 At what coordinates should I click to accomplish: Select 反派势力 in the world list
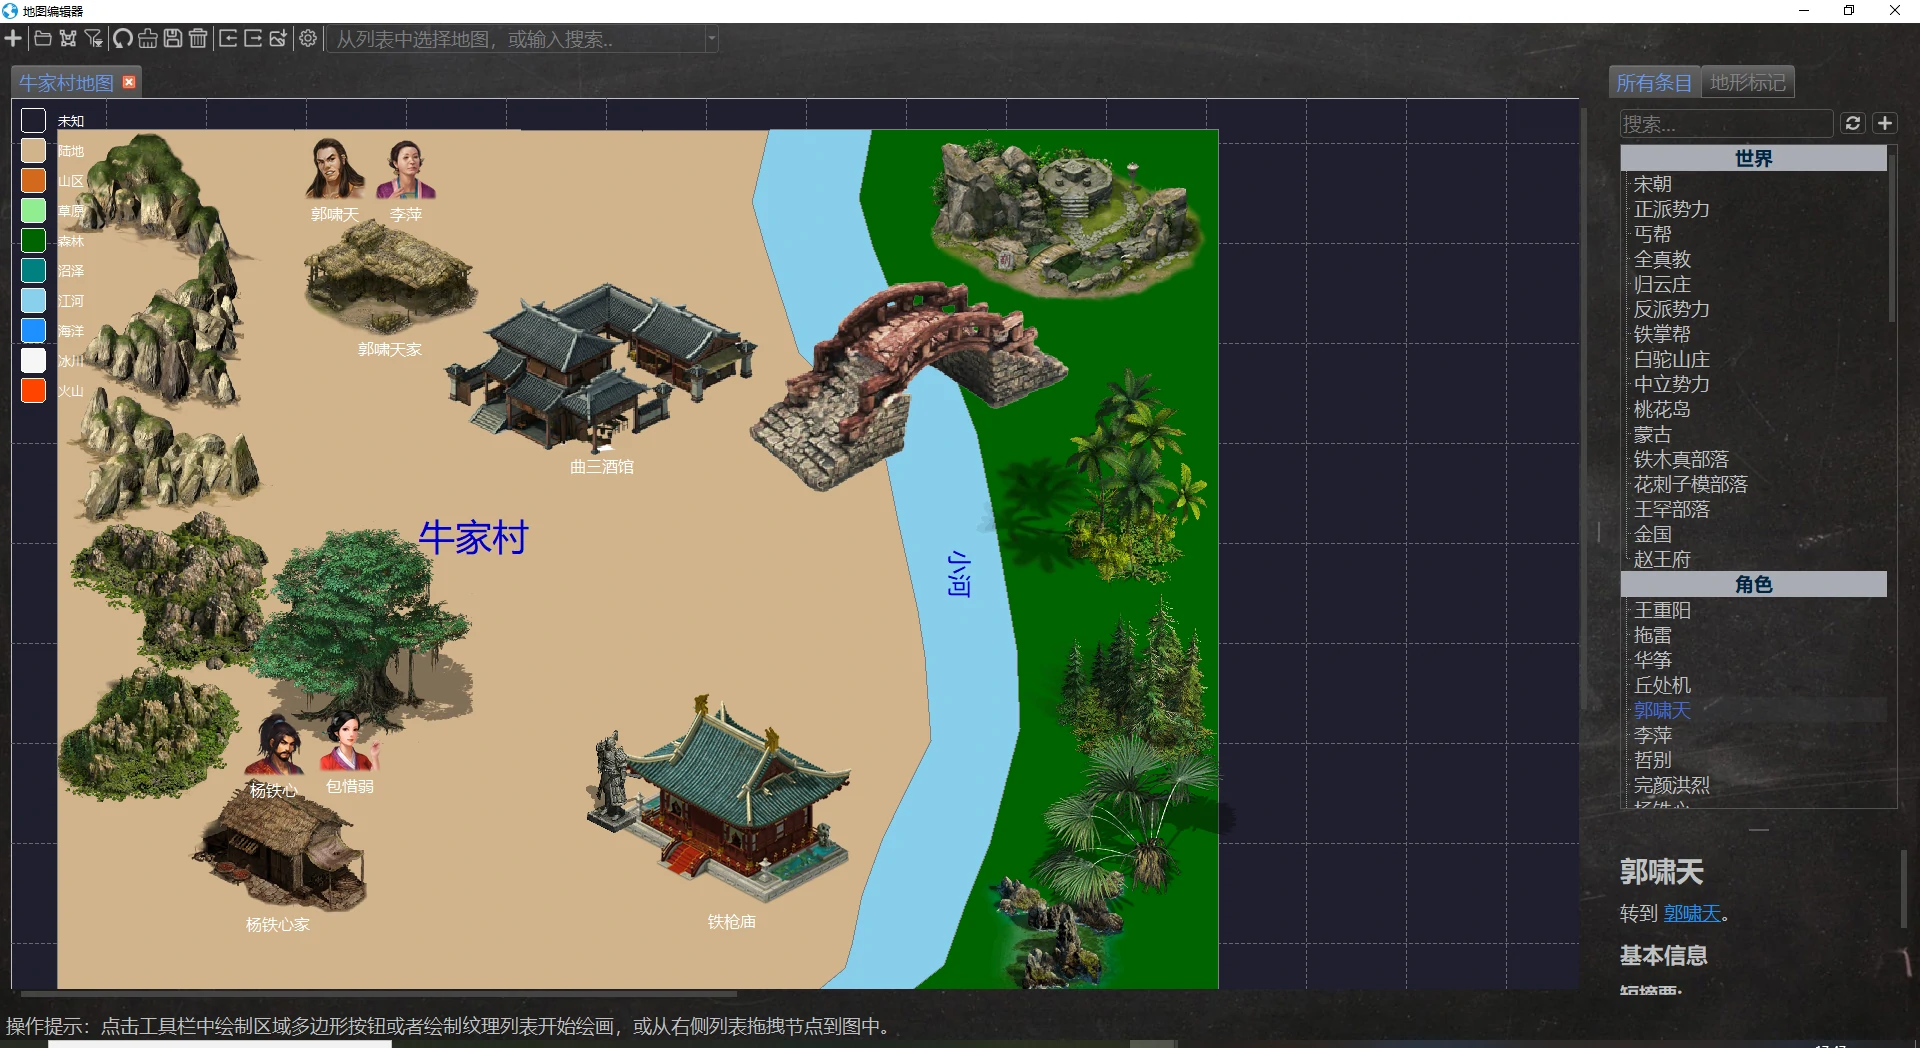tap(1672, 309)
